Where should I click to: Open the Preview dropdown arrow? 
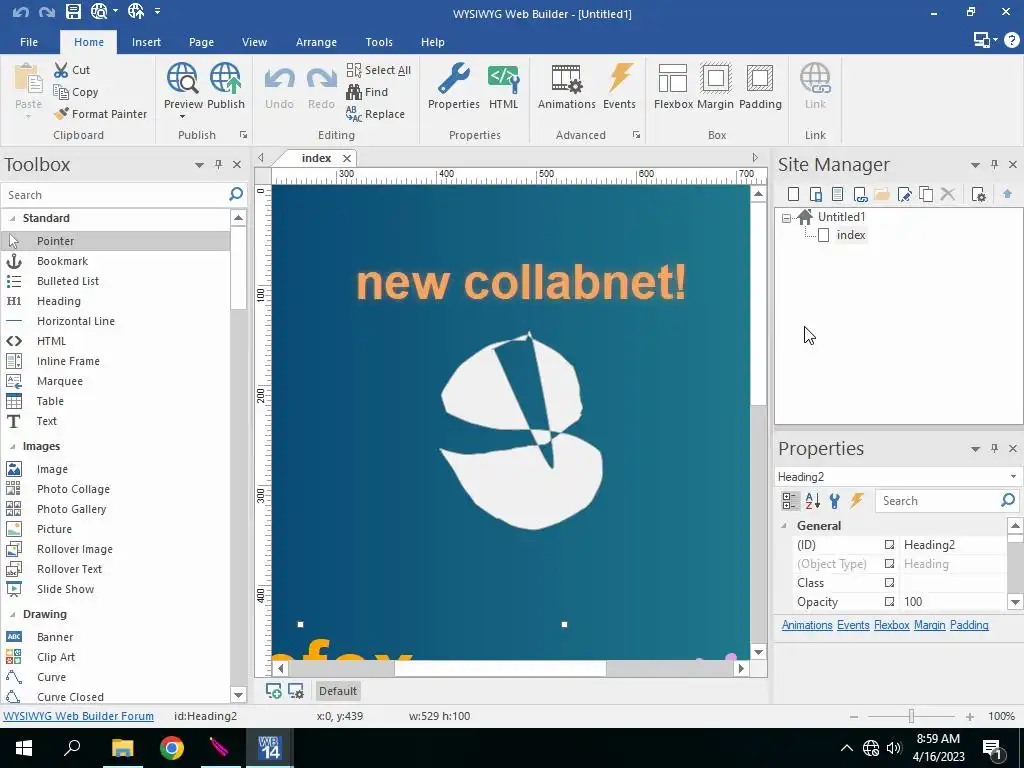182,117
